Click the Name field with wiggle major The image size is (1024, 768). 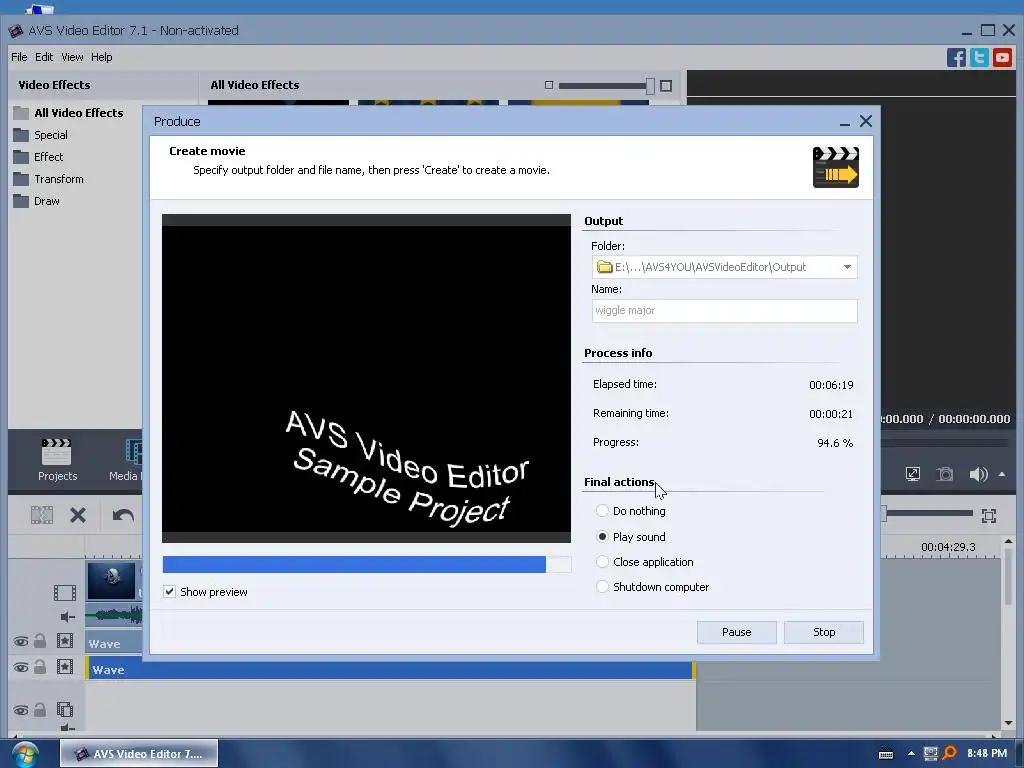(724, 311)
